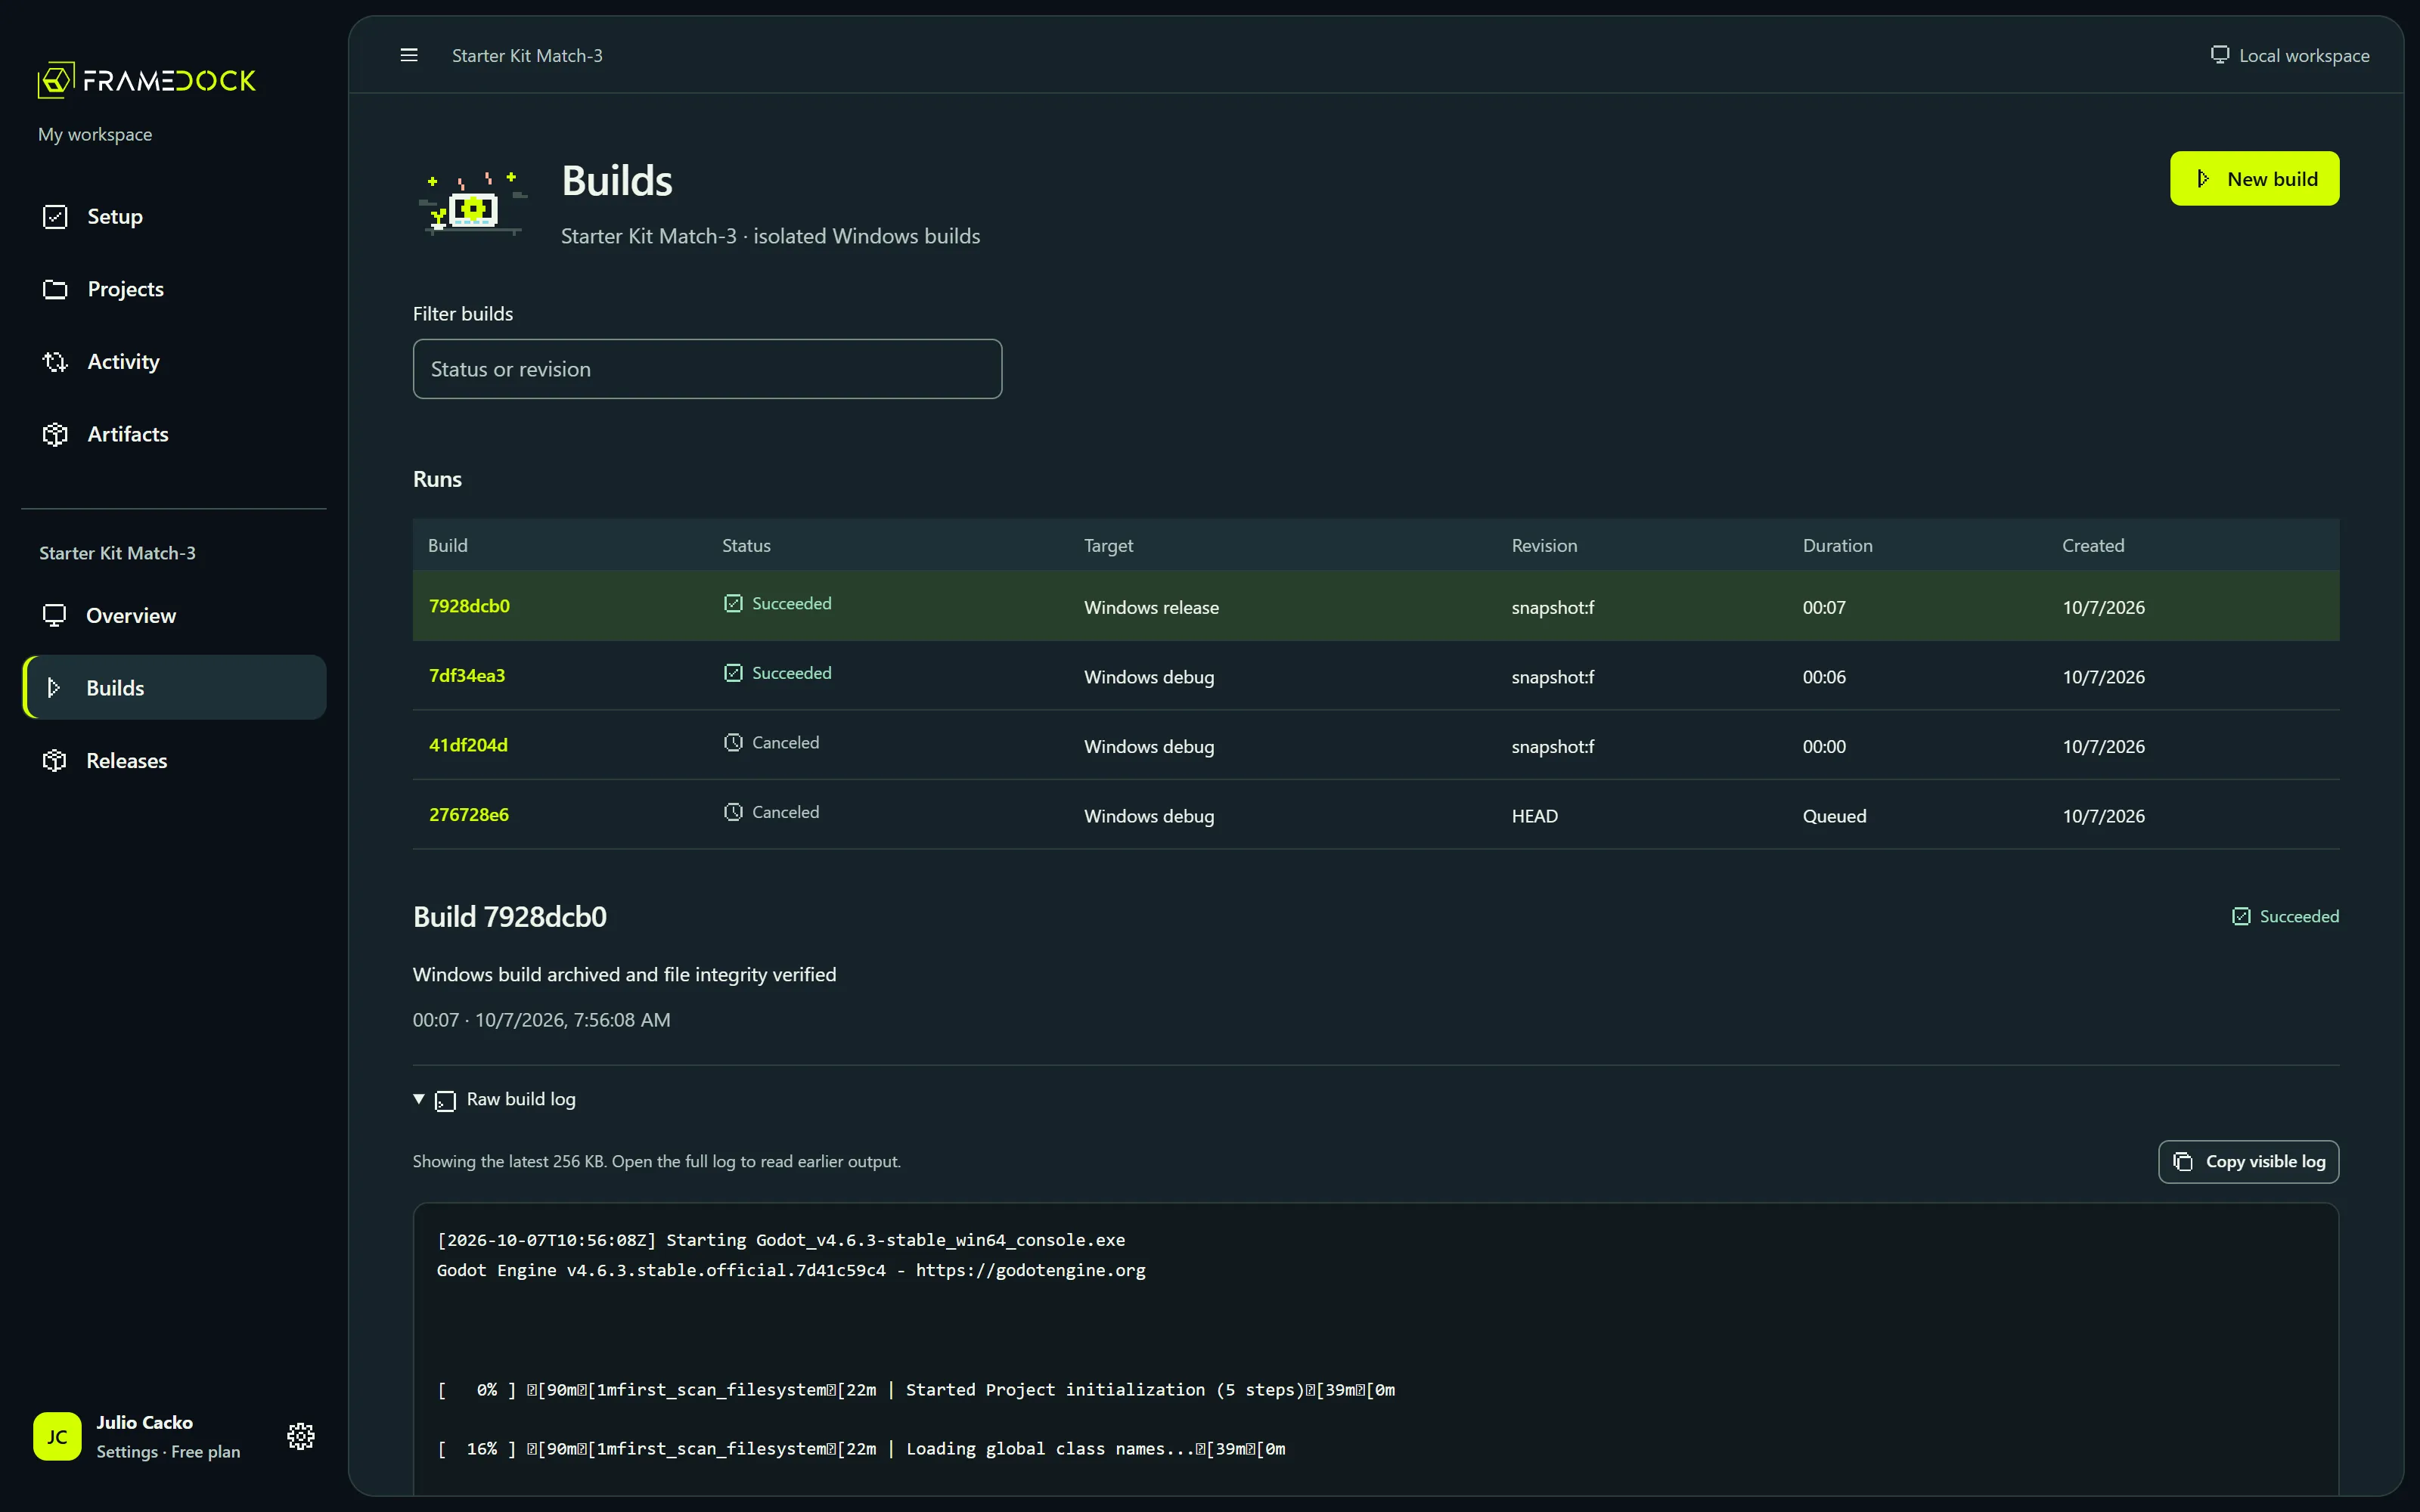Collapse the Raw build log disclosure triangle
This screenshot has width=2420, height=1512.
pyautogui.click(x=419, y=1099)
